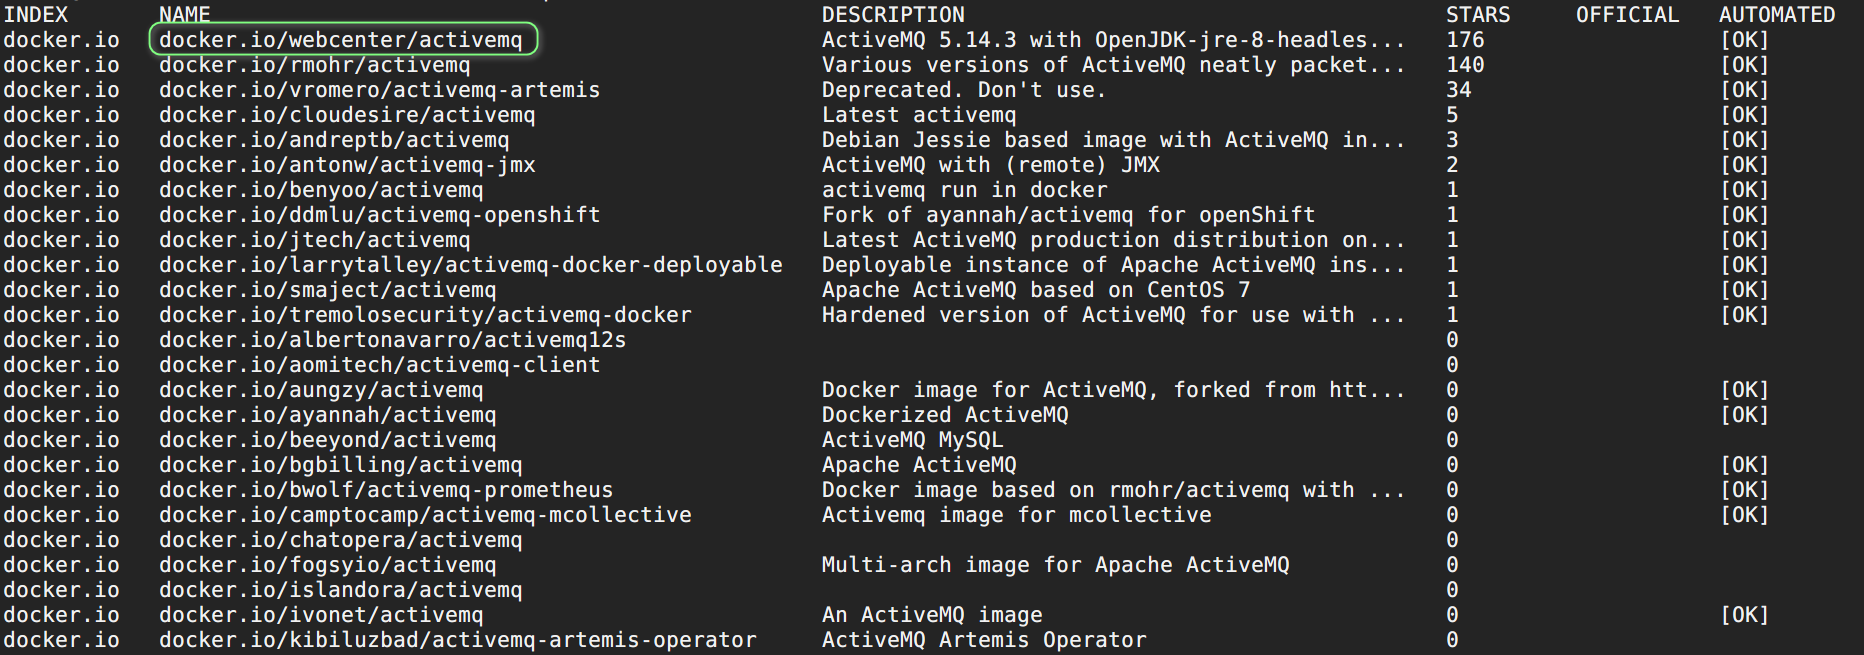
Task: Select the 'An ActiveMQ image' description
Action: [932, 615]
